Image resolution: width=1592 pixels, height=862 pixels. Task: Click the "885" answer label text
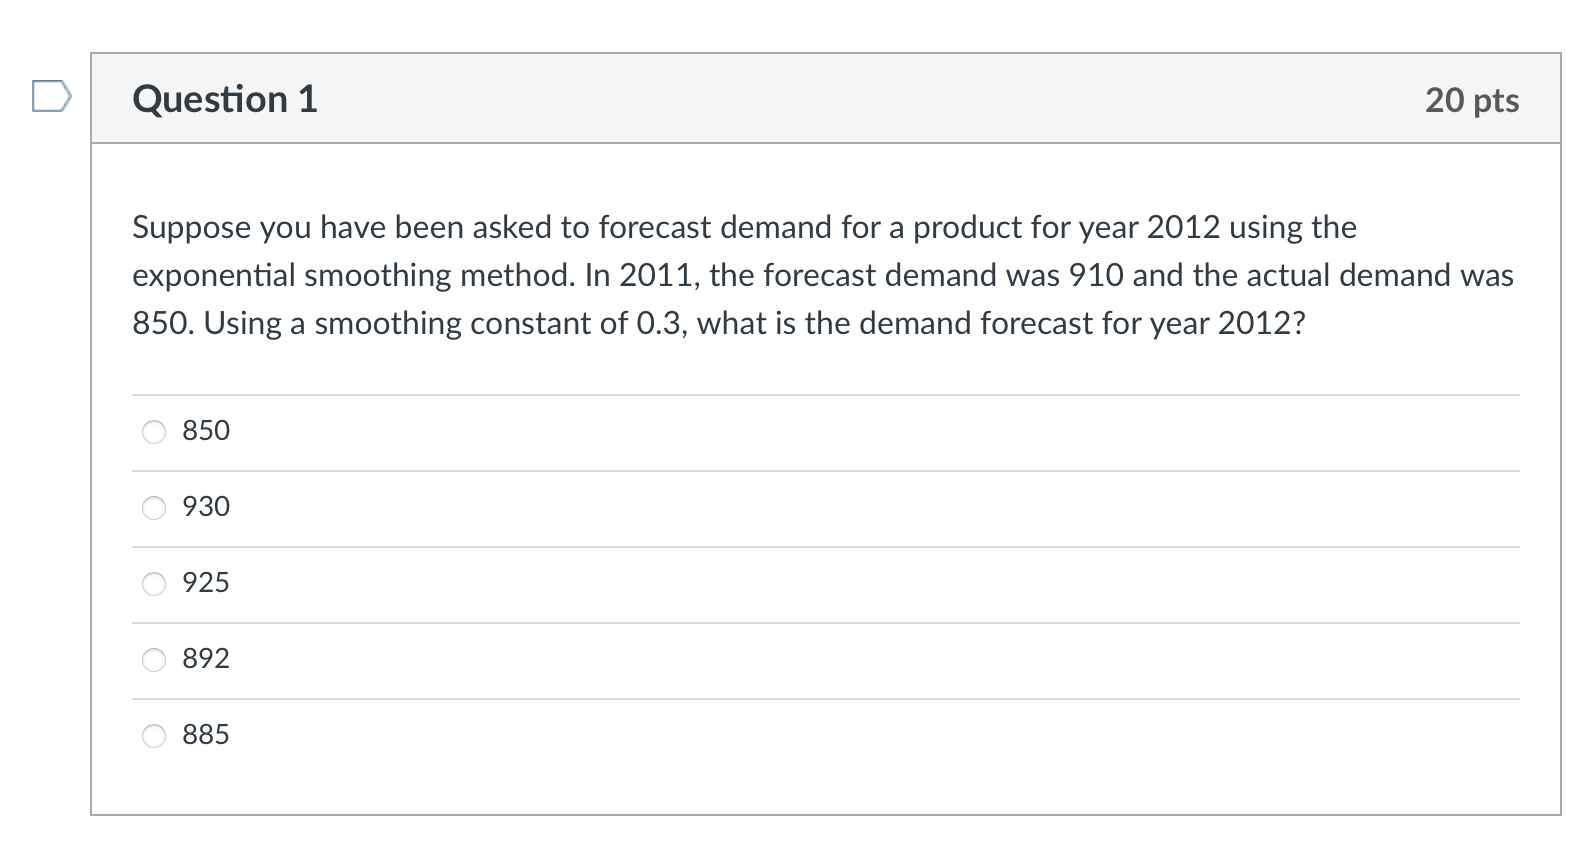(x=206, y=734)
